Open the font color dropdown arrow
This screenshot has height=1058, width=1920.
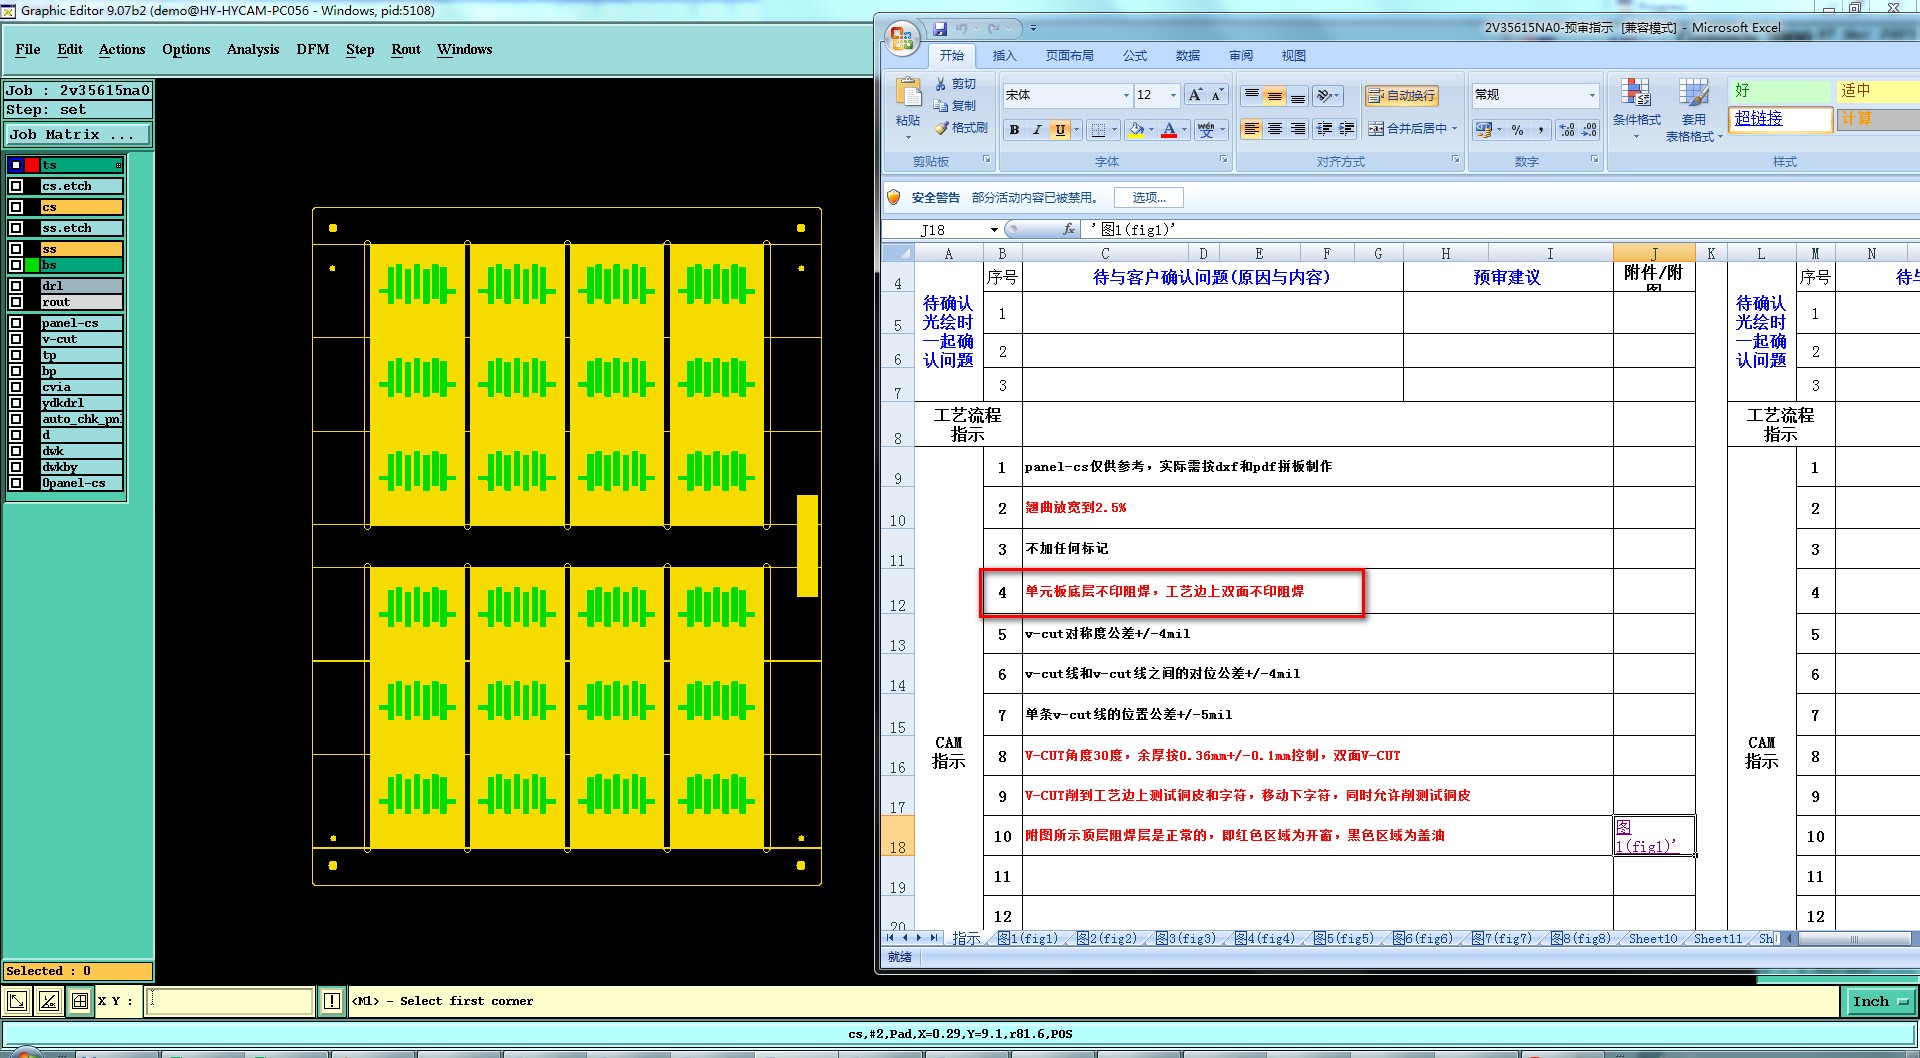click(x=1185, y=130)
